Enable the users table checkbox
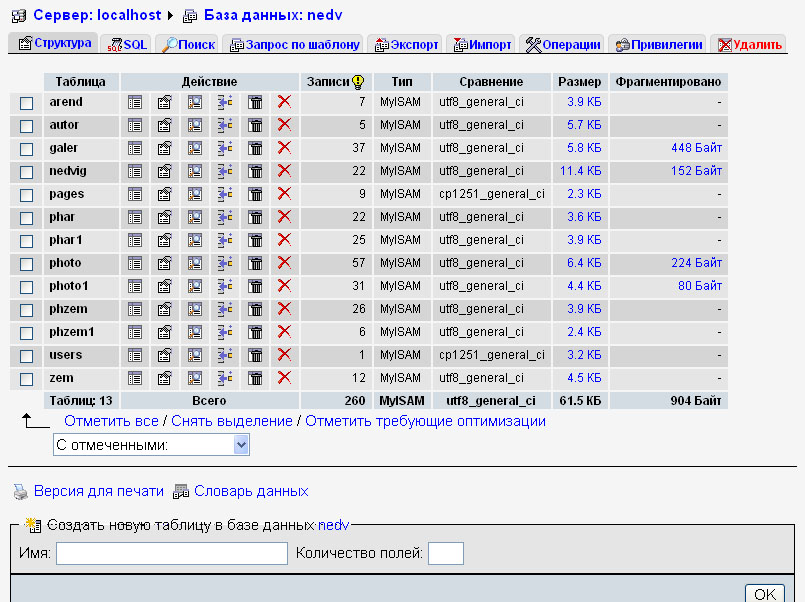Image resolution: width=805 pixels, height=602 pixels. [x=26, y=356]
